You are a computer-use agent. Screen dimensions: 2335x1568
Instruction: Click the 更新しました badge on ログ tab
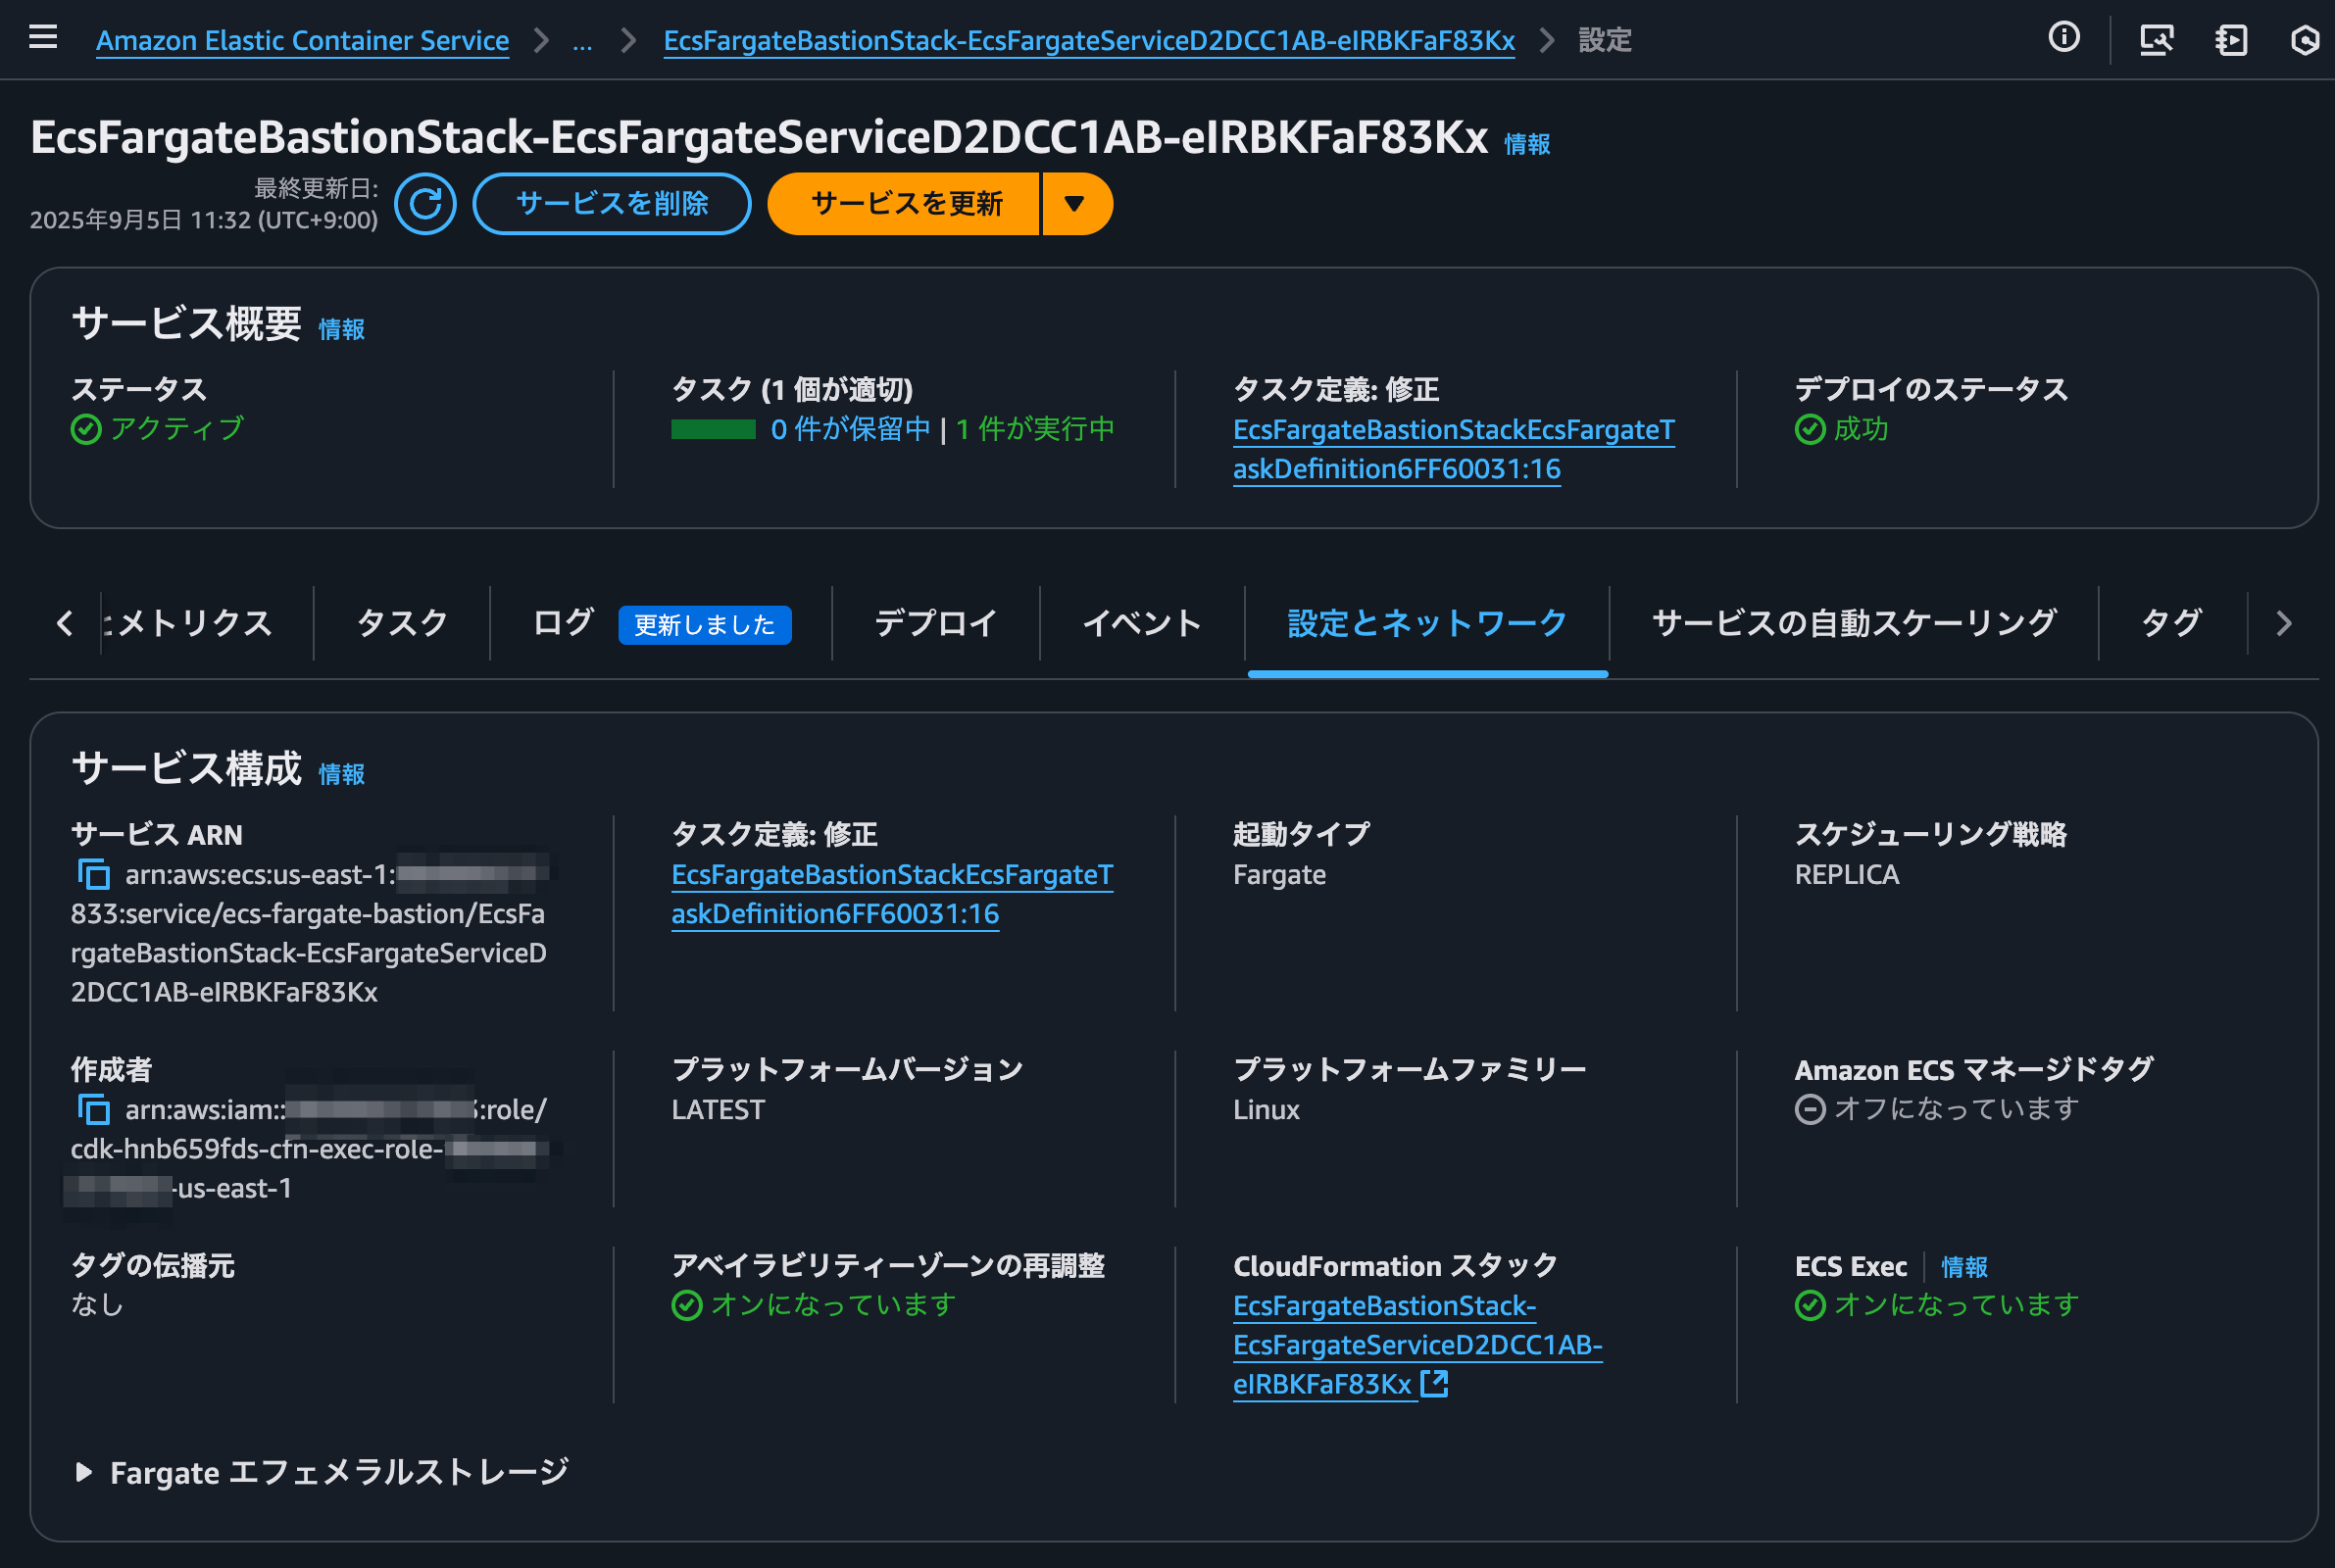pyautogui.click(x=705, y=625)
